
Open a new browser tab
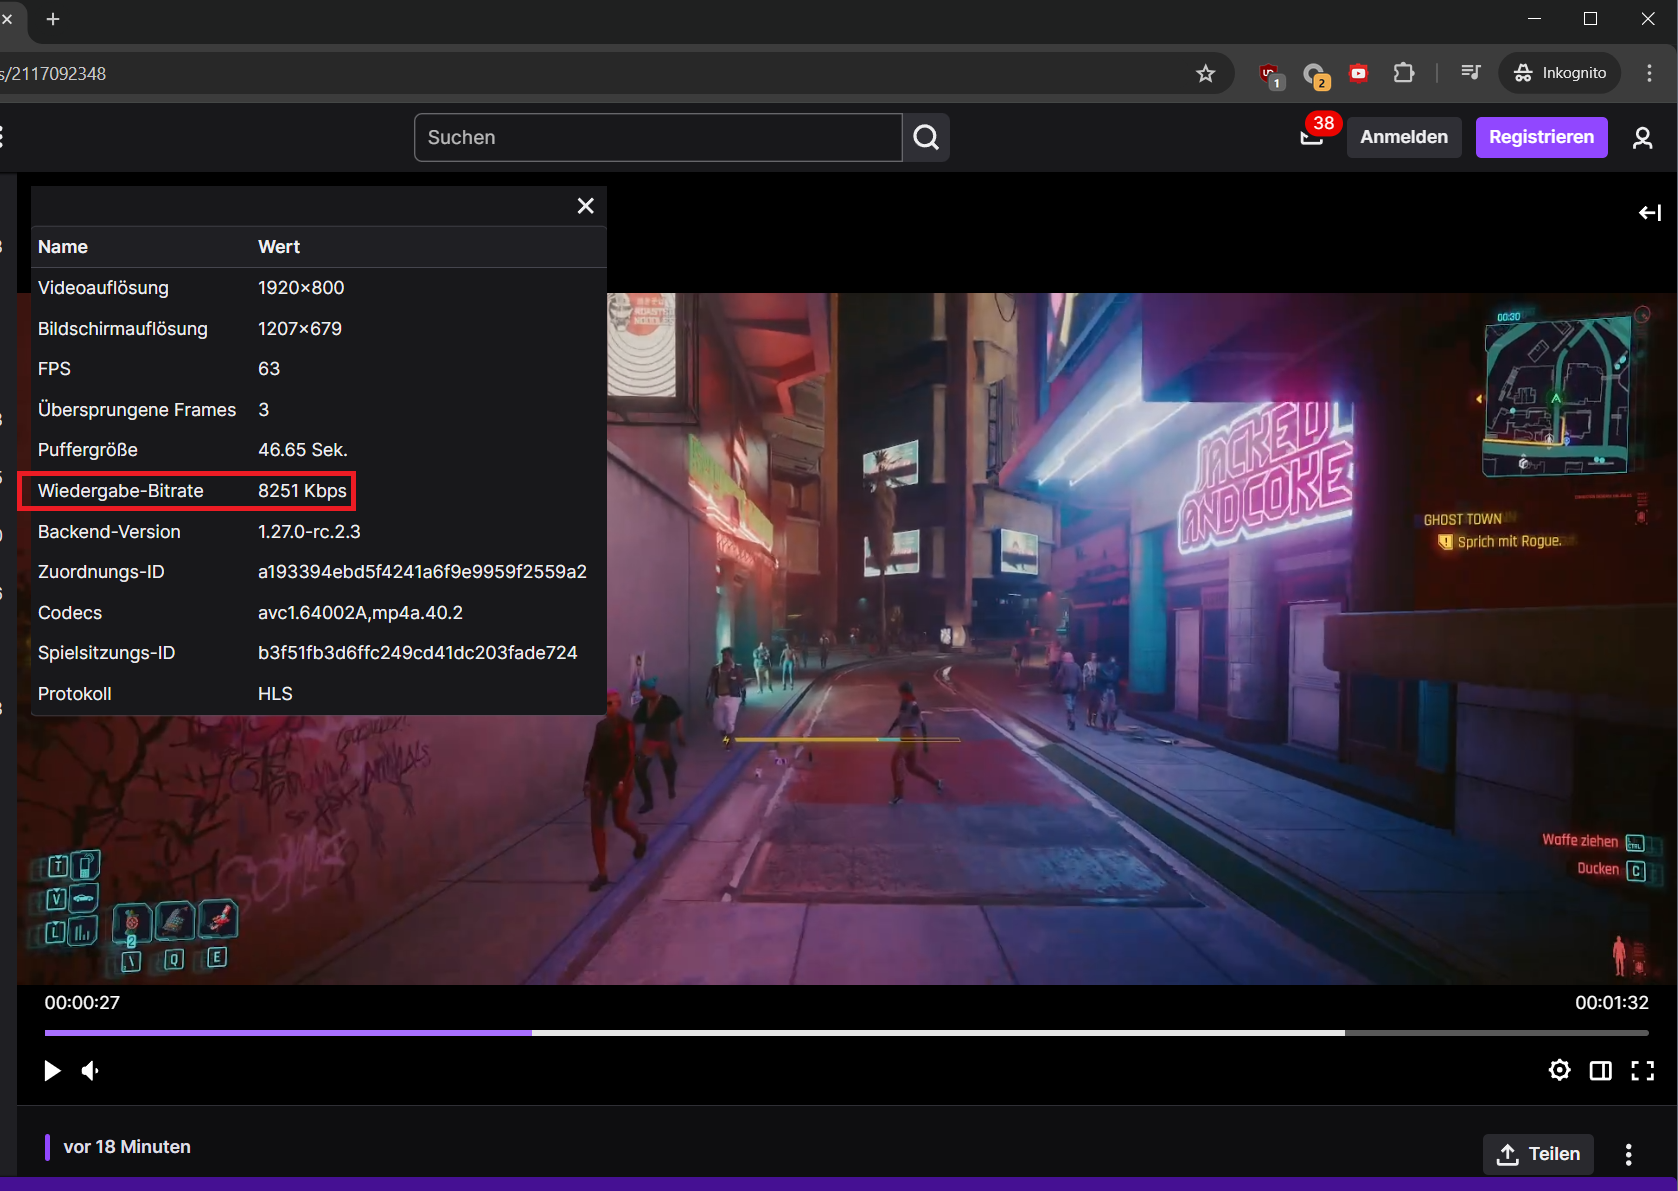(53, 19)
